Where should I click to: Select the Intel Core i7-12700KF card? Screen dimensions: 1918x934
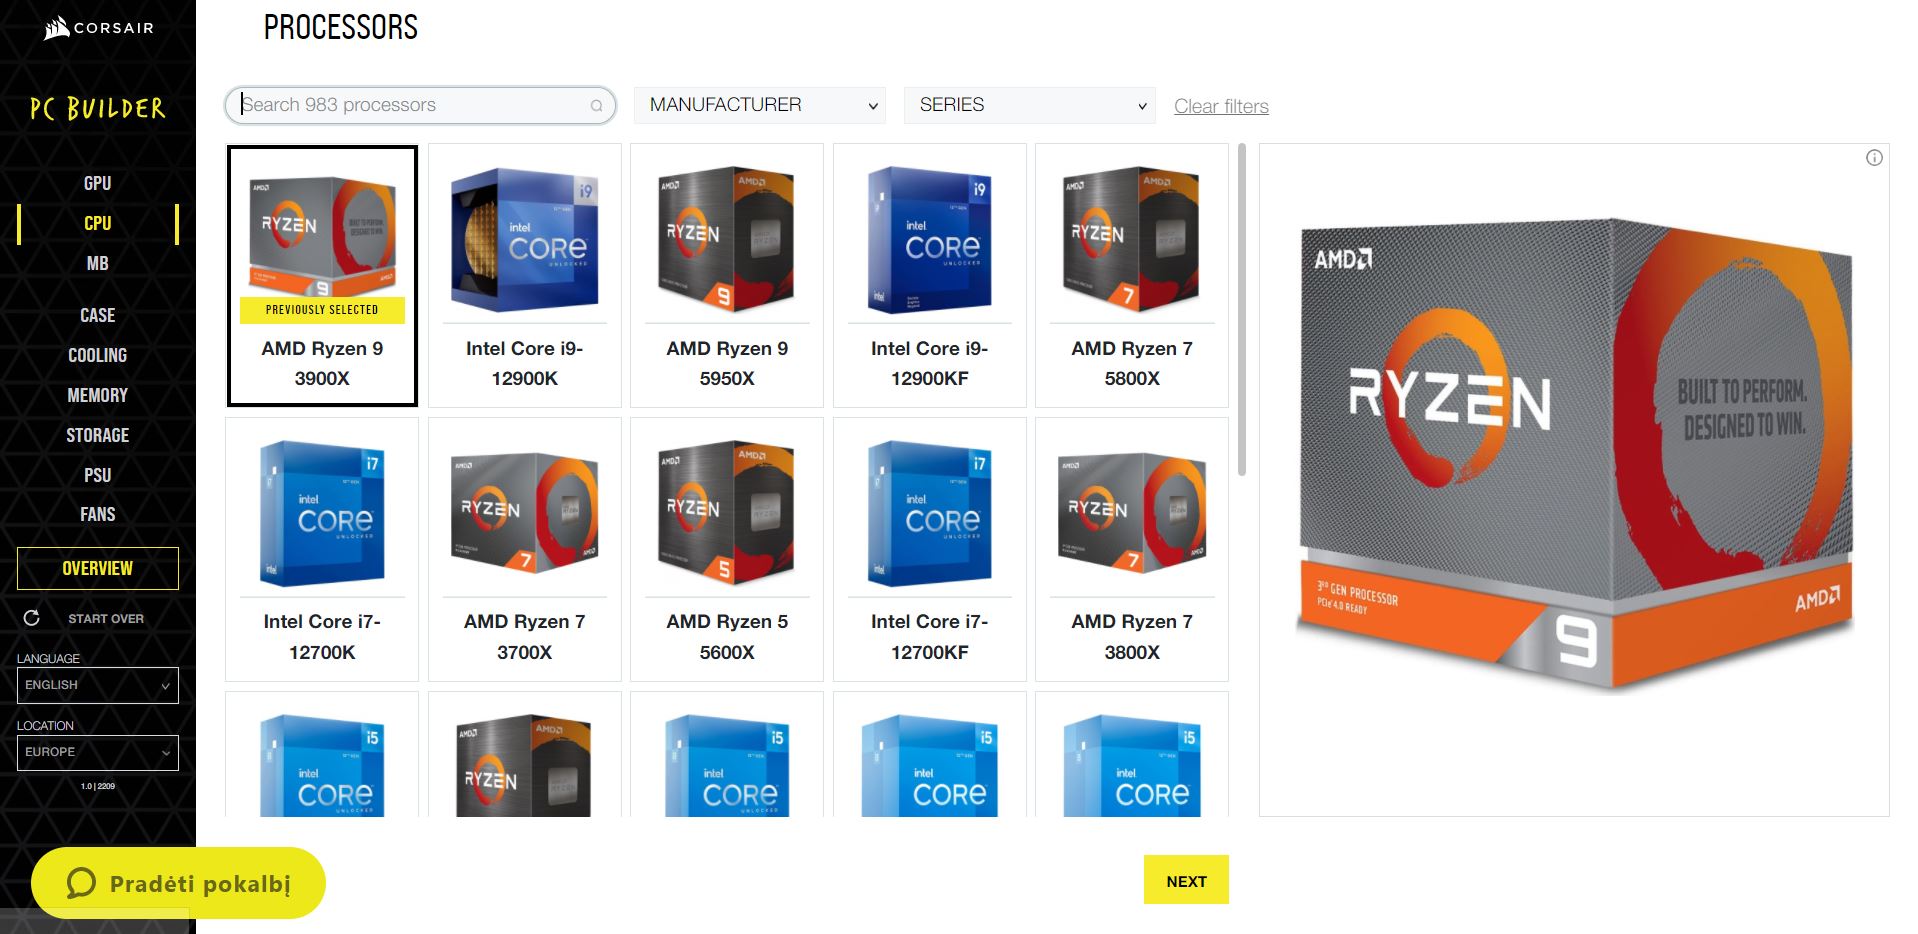[x=930, y=550]
